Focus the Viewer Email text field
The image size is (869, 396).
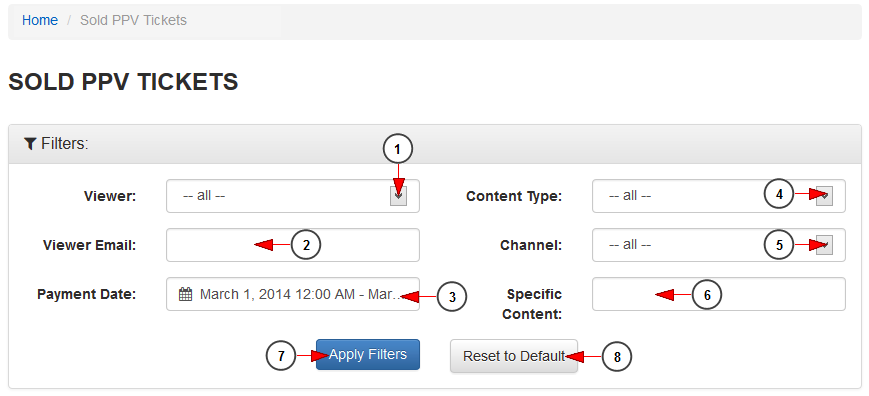pos(293,245)
